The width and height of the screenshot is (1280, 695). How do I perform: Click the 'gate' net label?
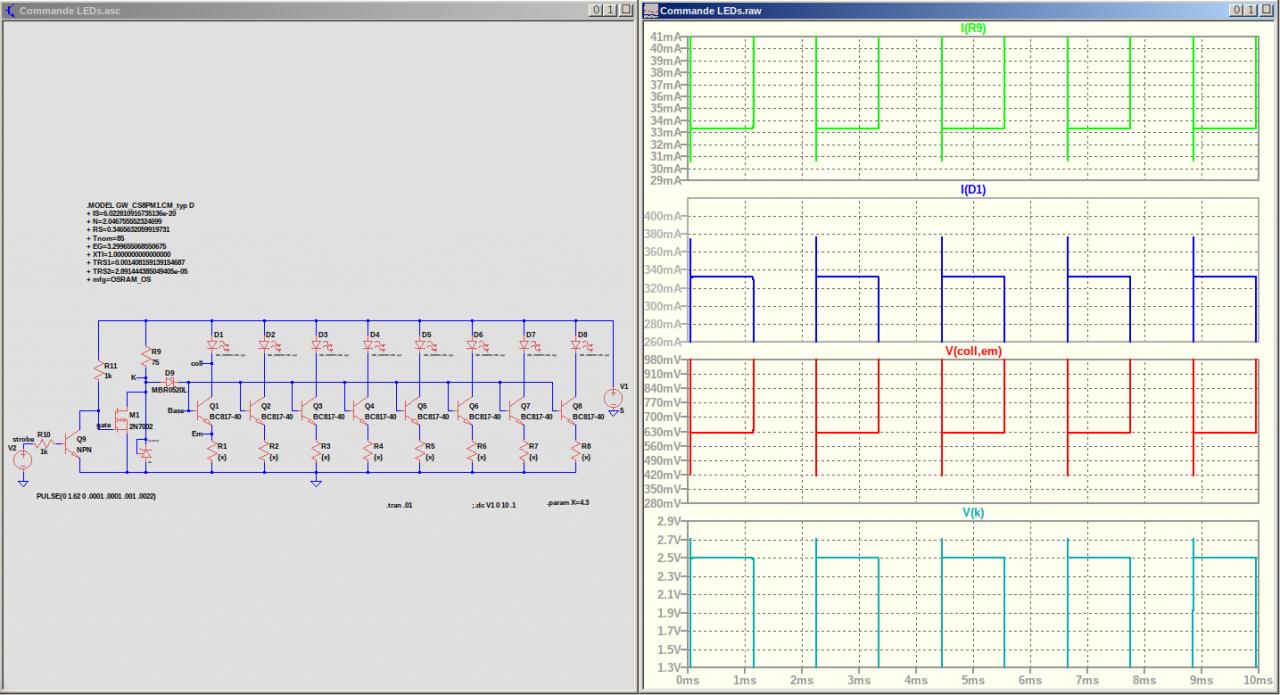[103, 424]
